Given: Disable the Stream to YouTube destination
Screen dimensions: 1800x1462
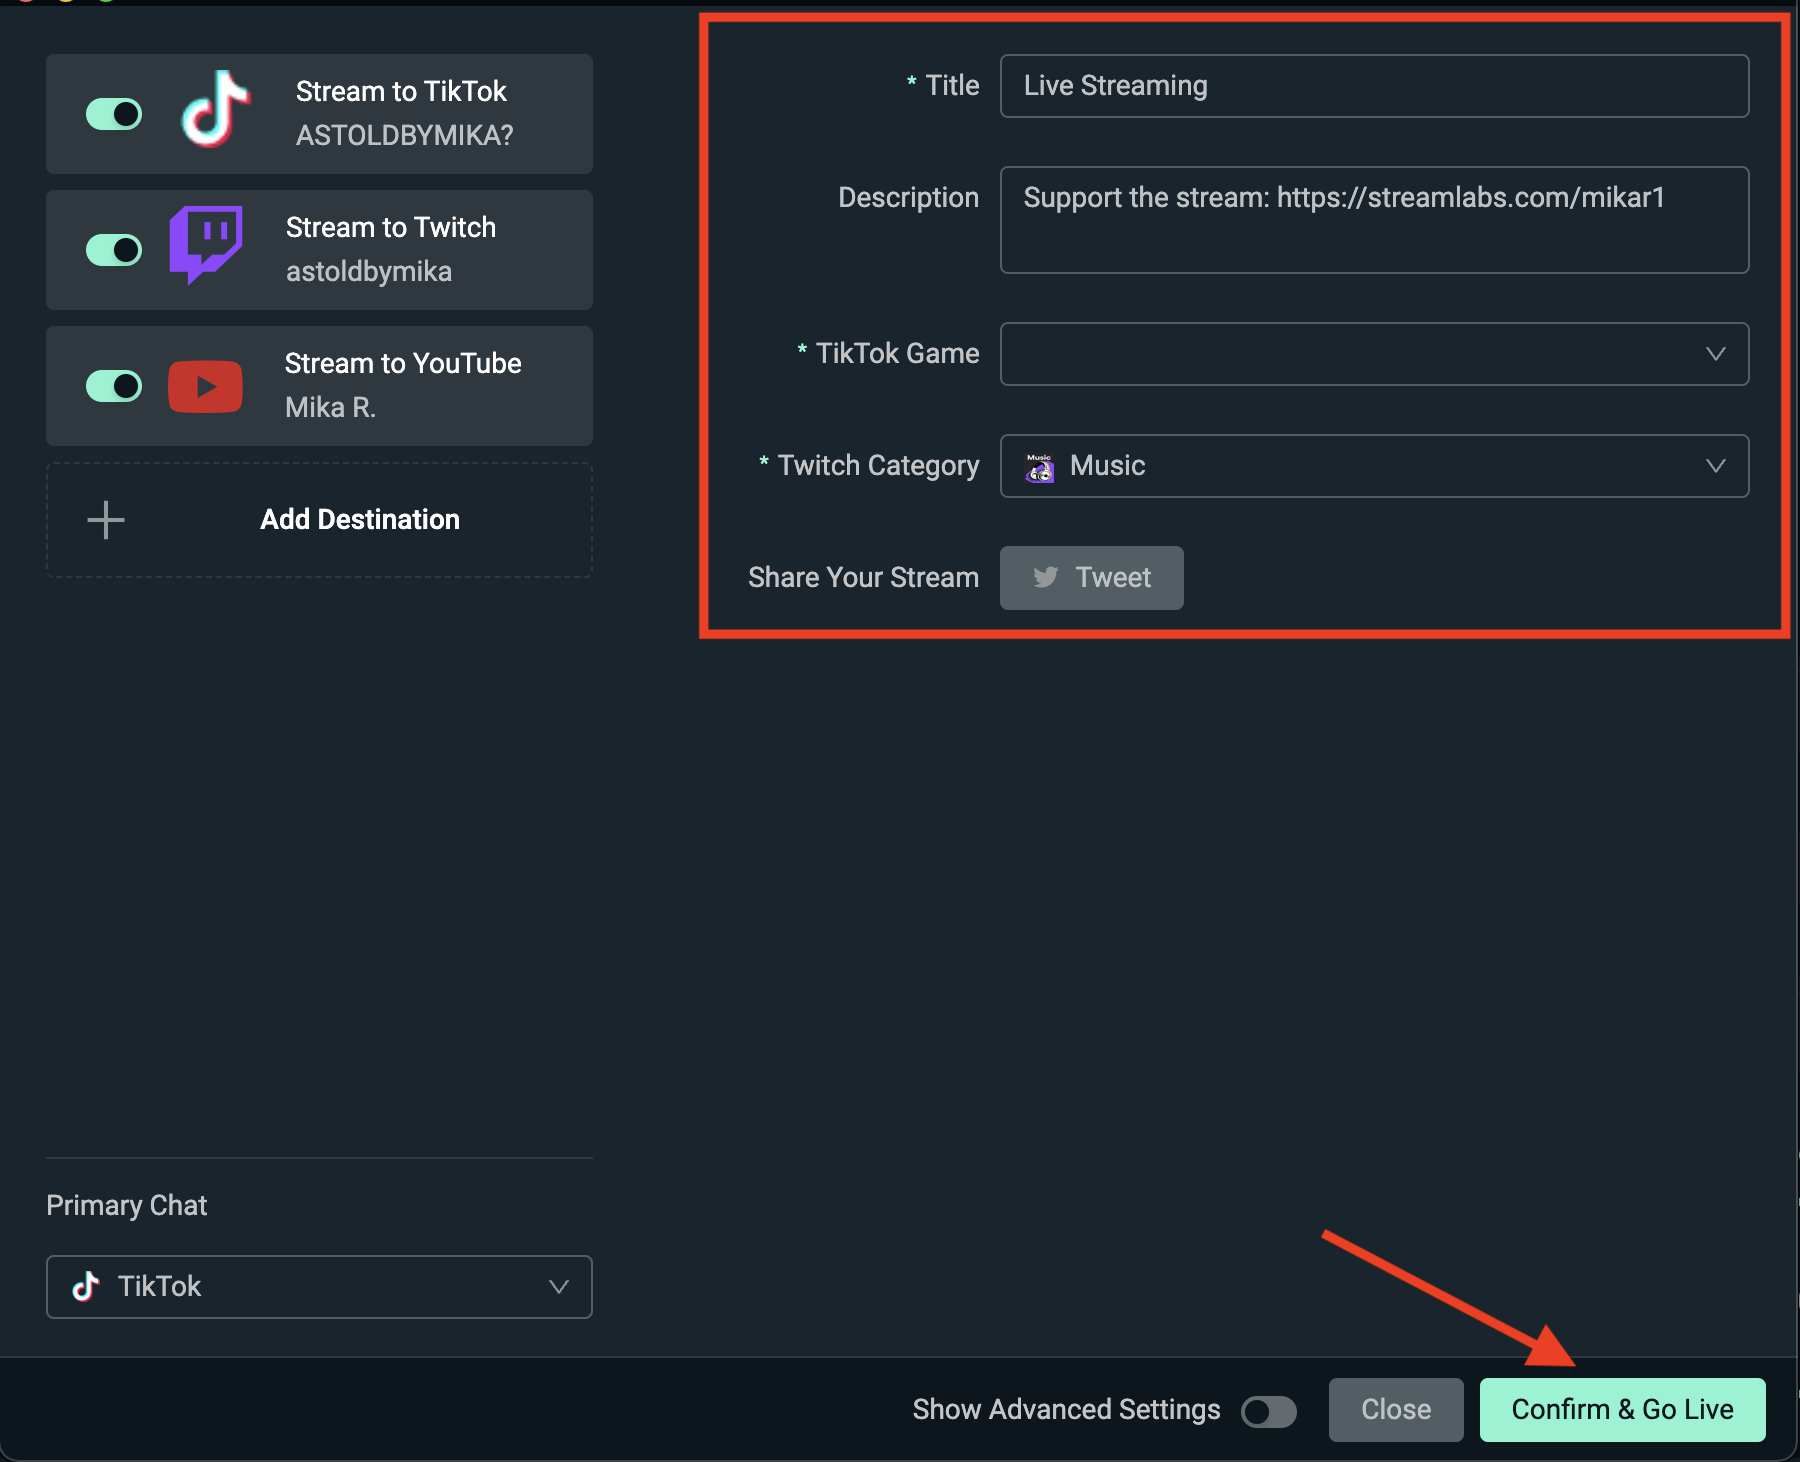Looking at the screenshot, I should 113,386.
